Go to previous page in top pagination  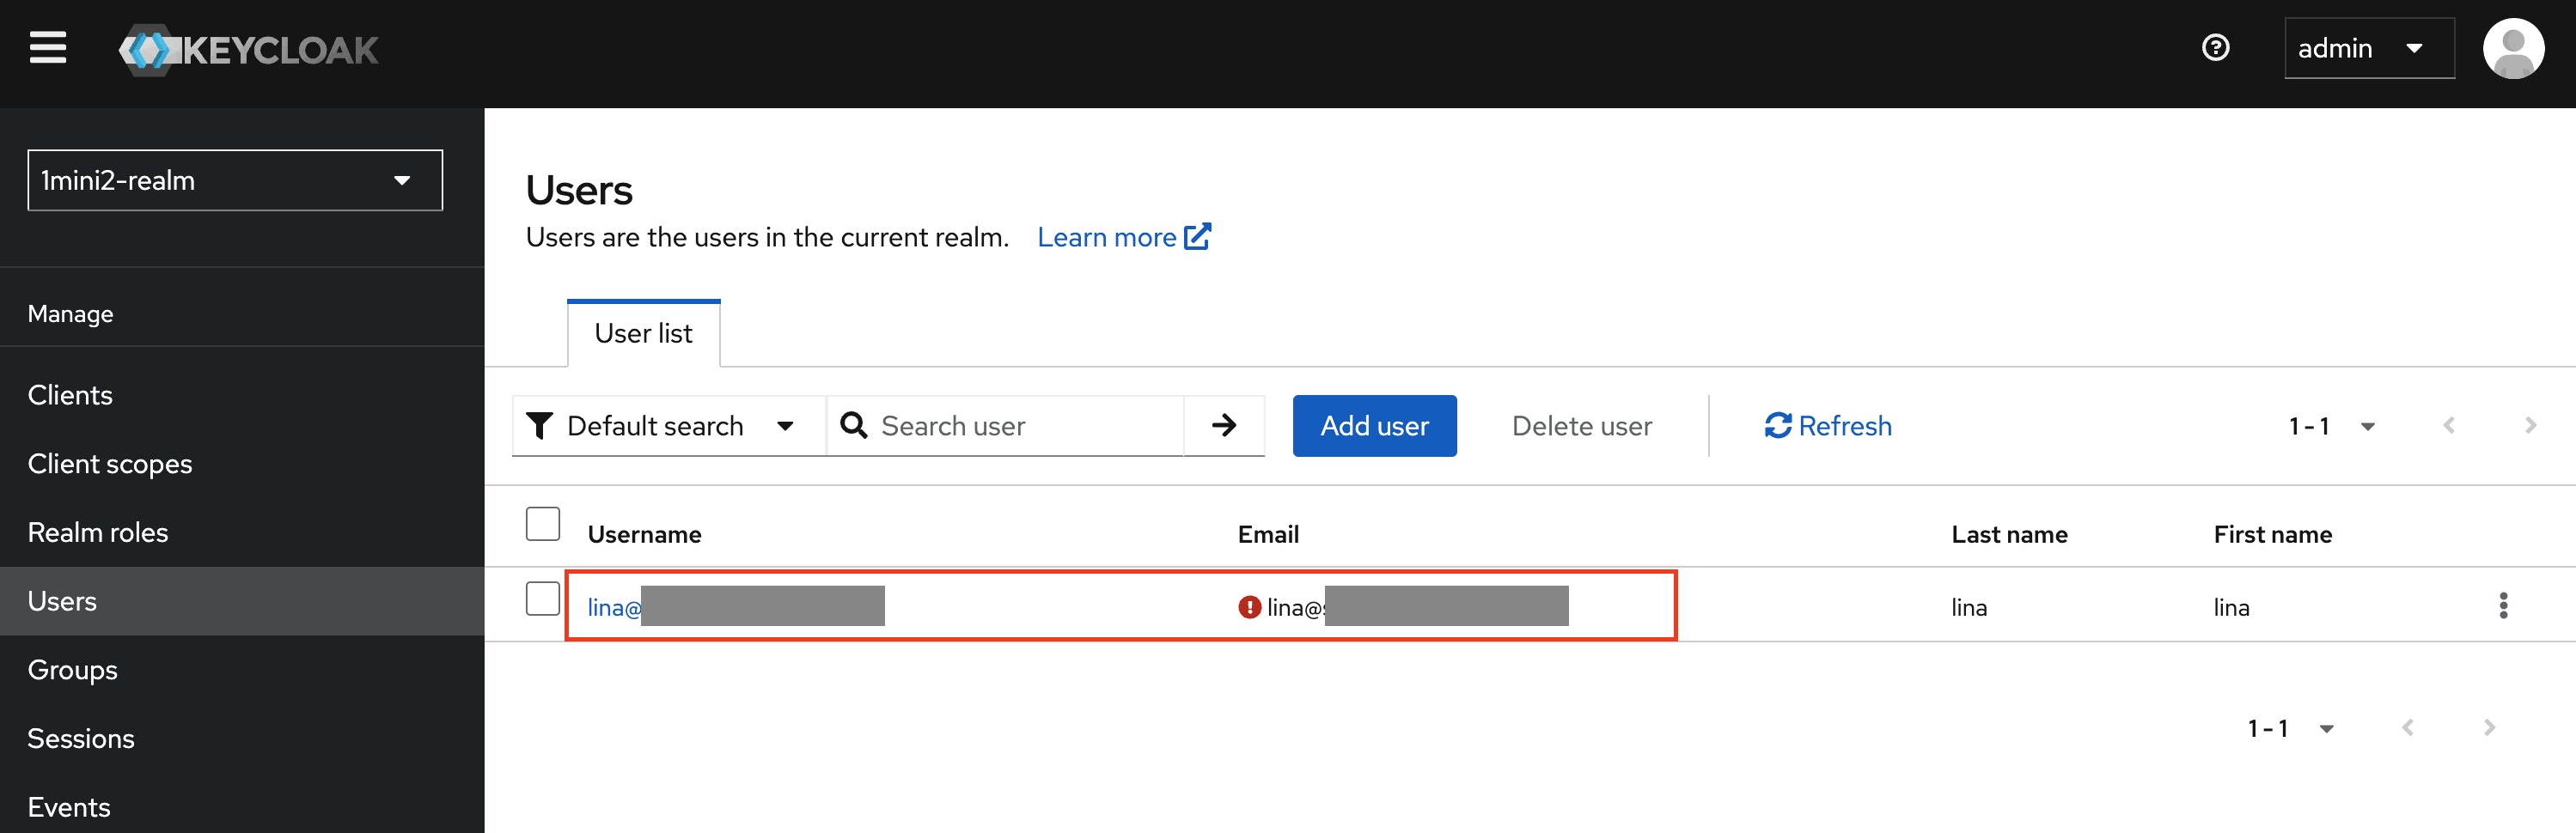(x=2448, y=426)
